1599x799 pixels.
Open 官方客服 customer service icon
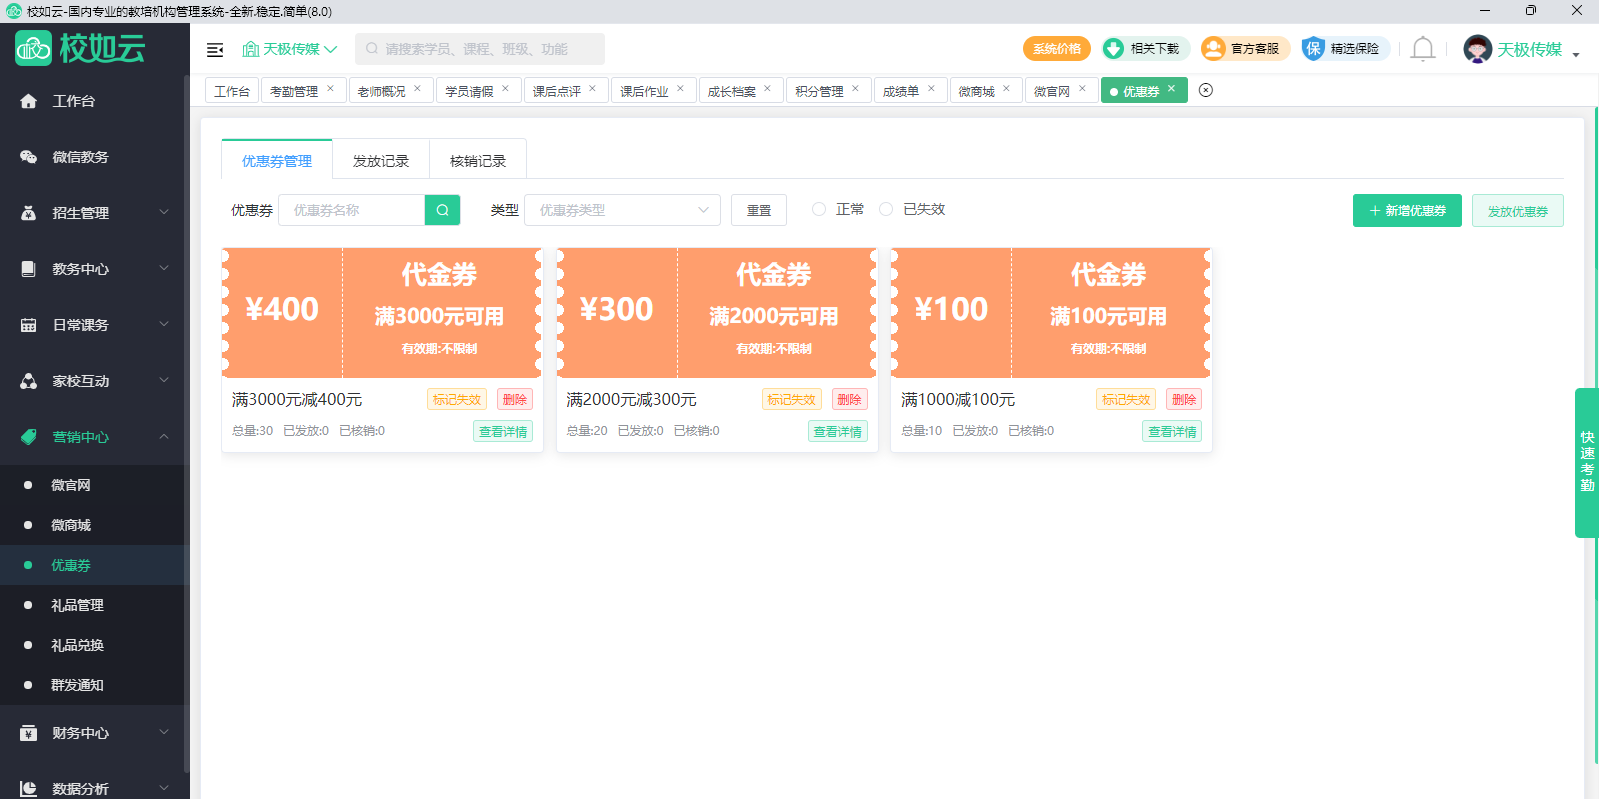[x=1213, y=49]
